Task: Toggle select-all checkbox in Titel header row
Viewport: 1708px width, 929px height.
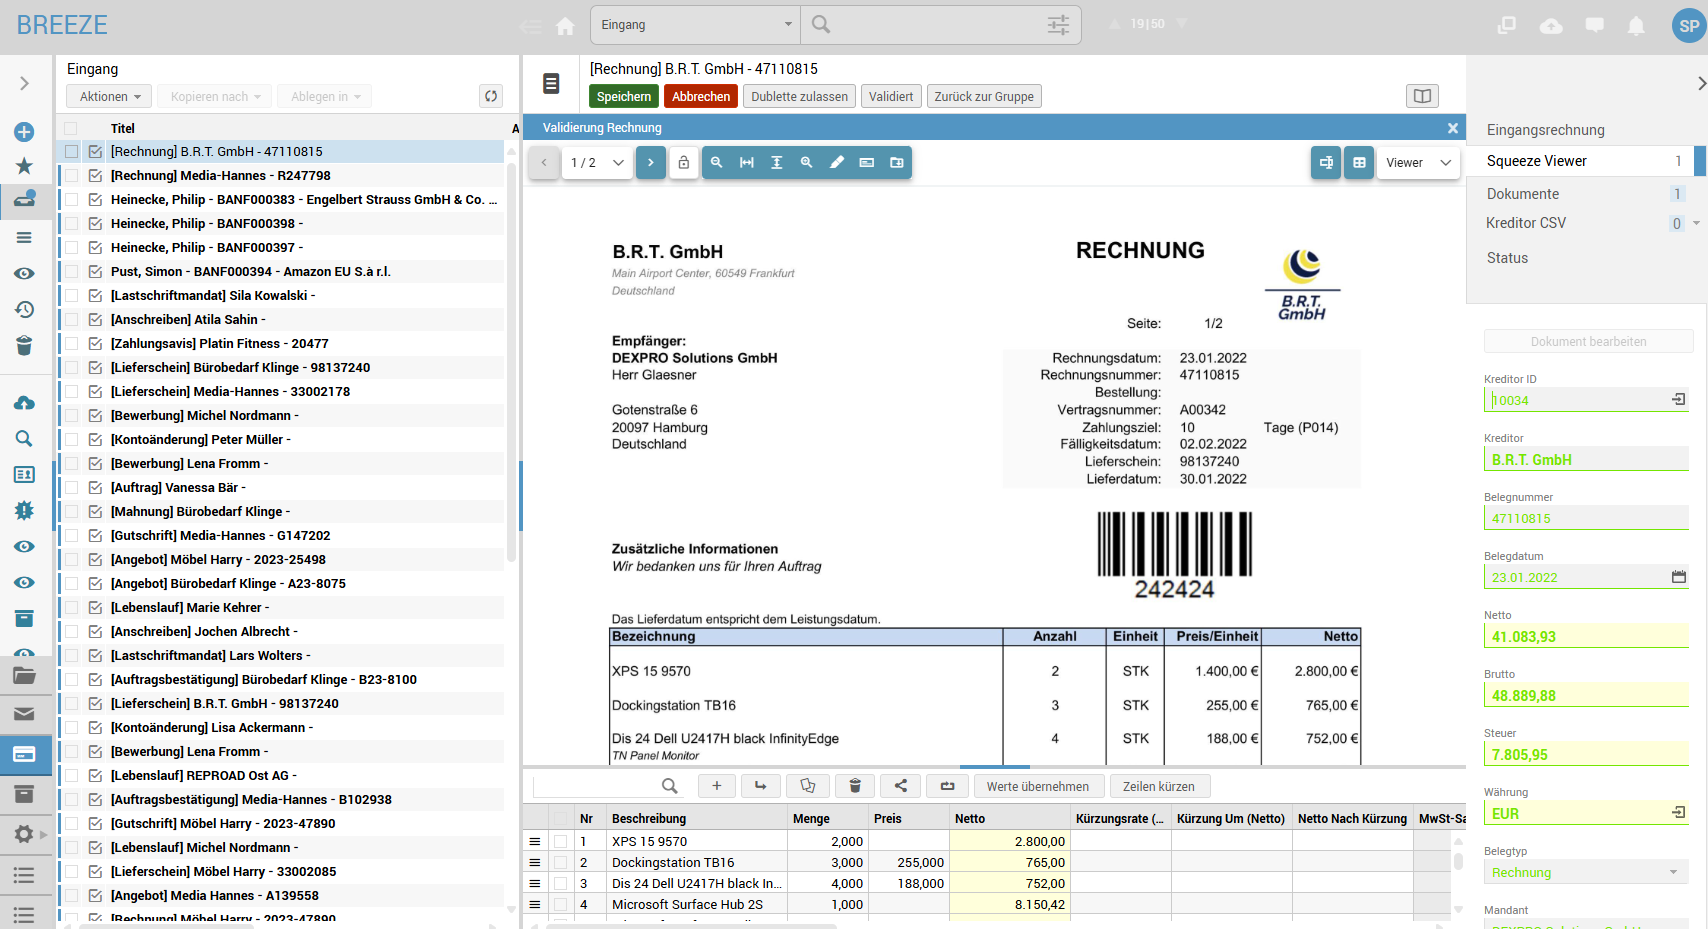Action: pyautogui.click(x=71, y=128)
